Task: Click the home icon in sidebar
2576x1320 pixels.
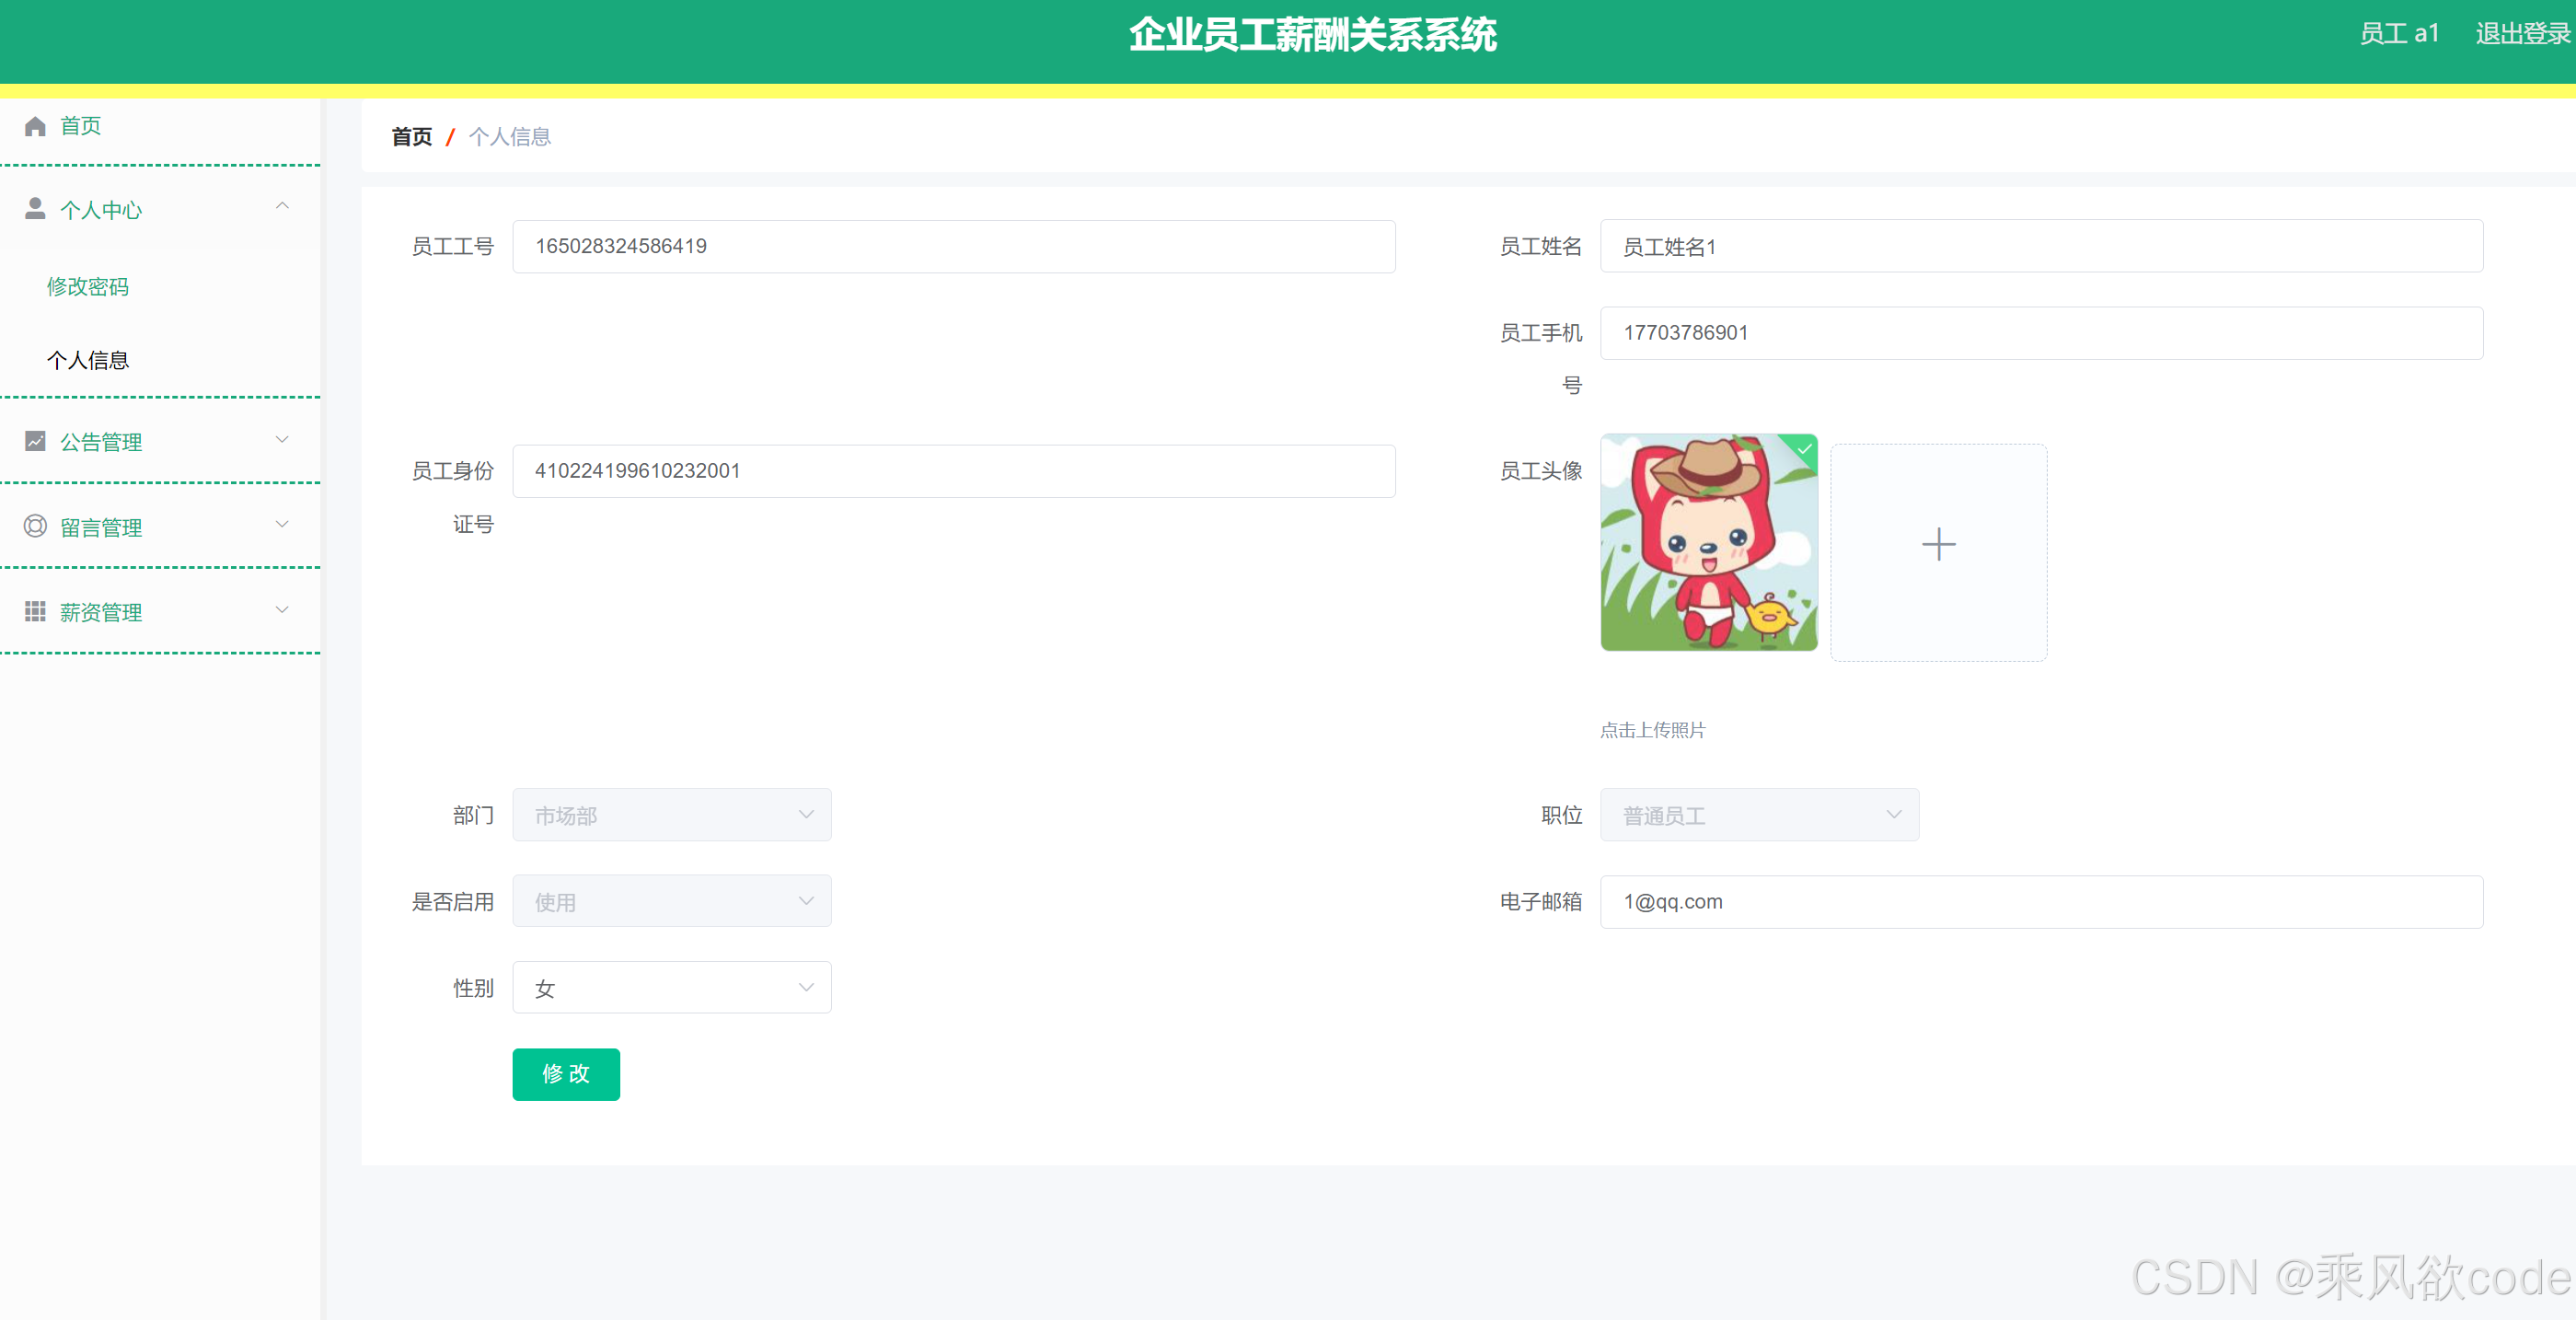Action: [x=35, y=126]
